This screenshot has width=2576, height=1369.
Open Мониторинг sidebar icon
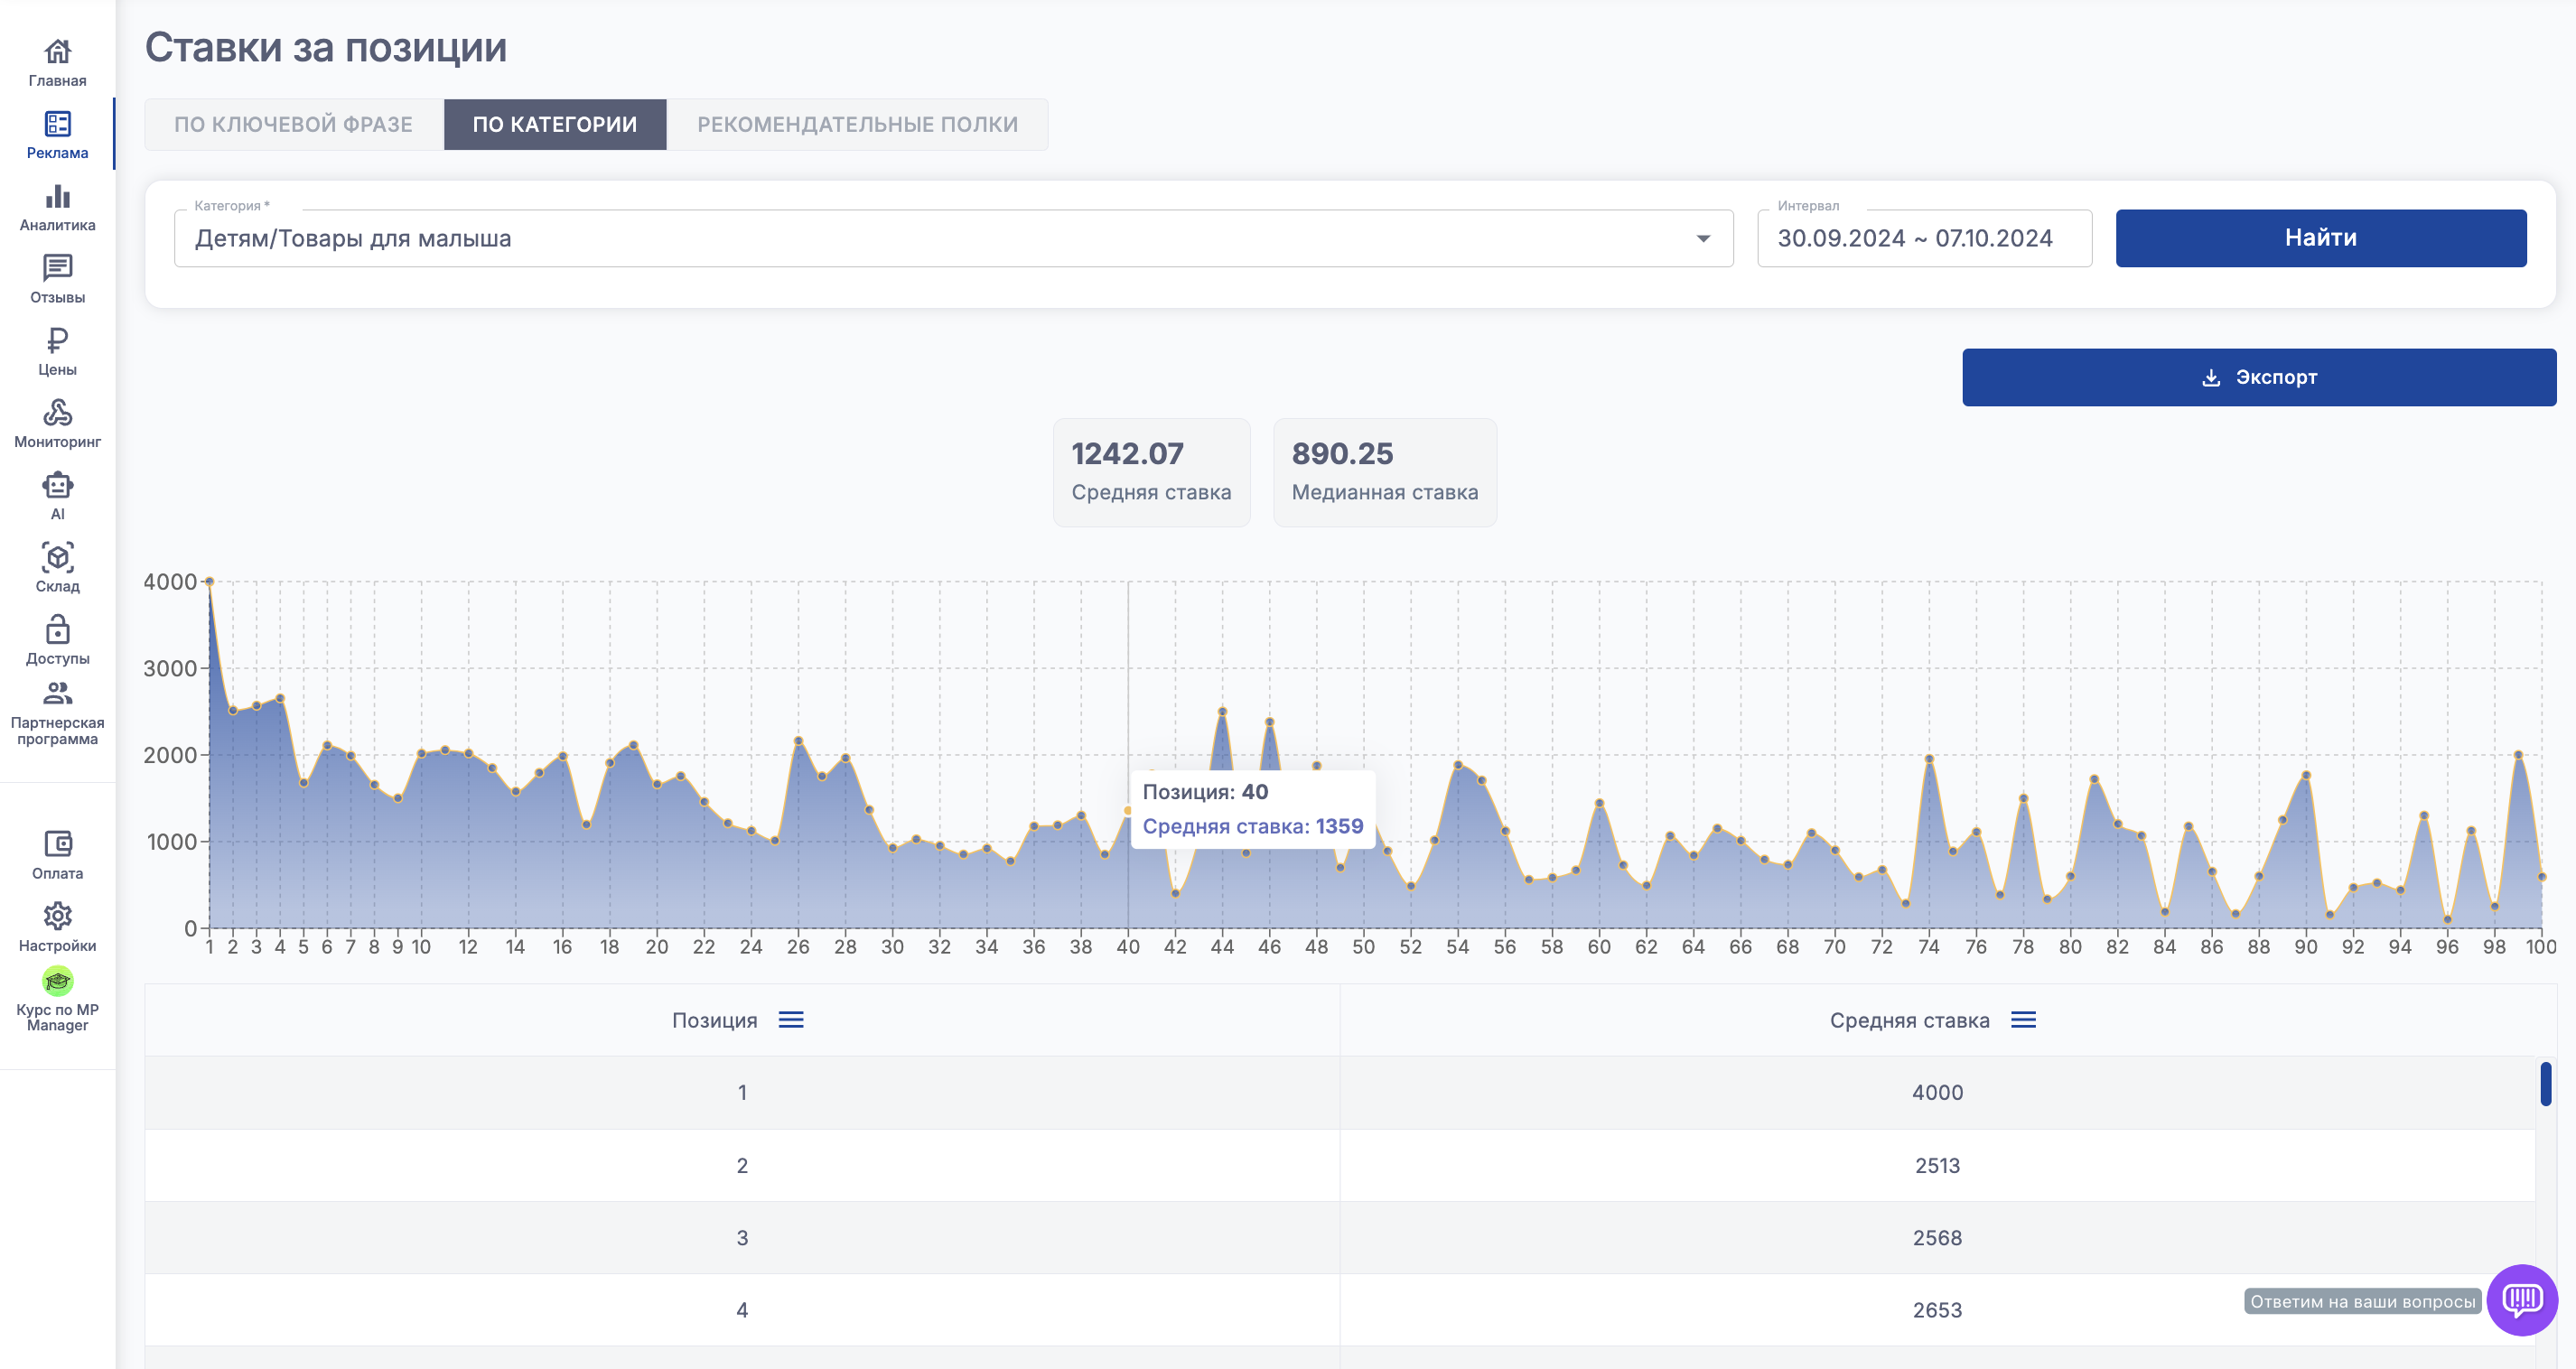pos(57,413)
